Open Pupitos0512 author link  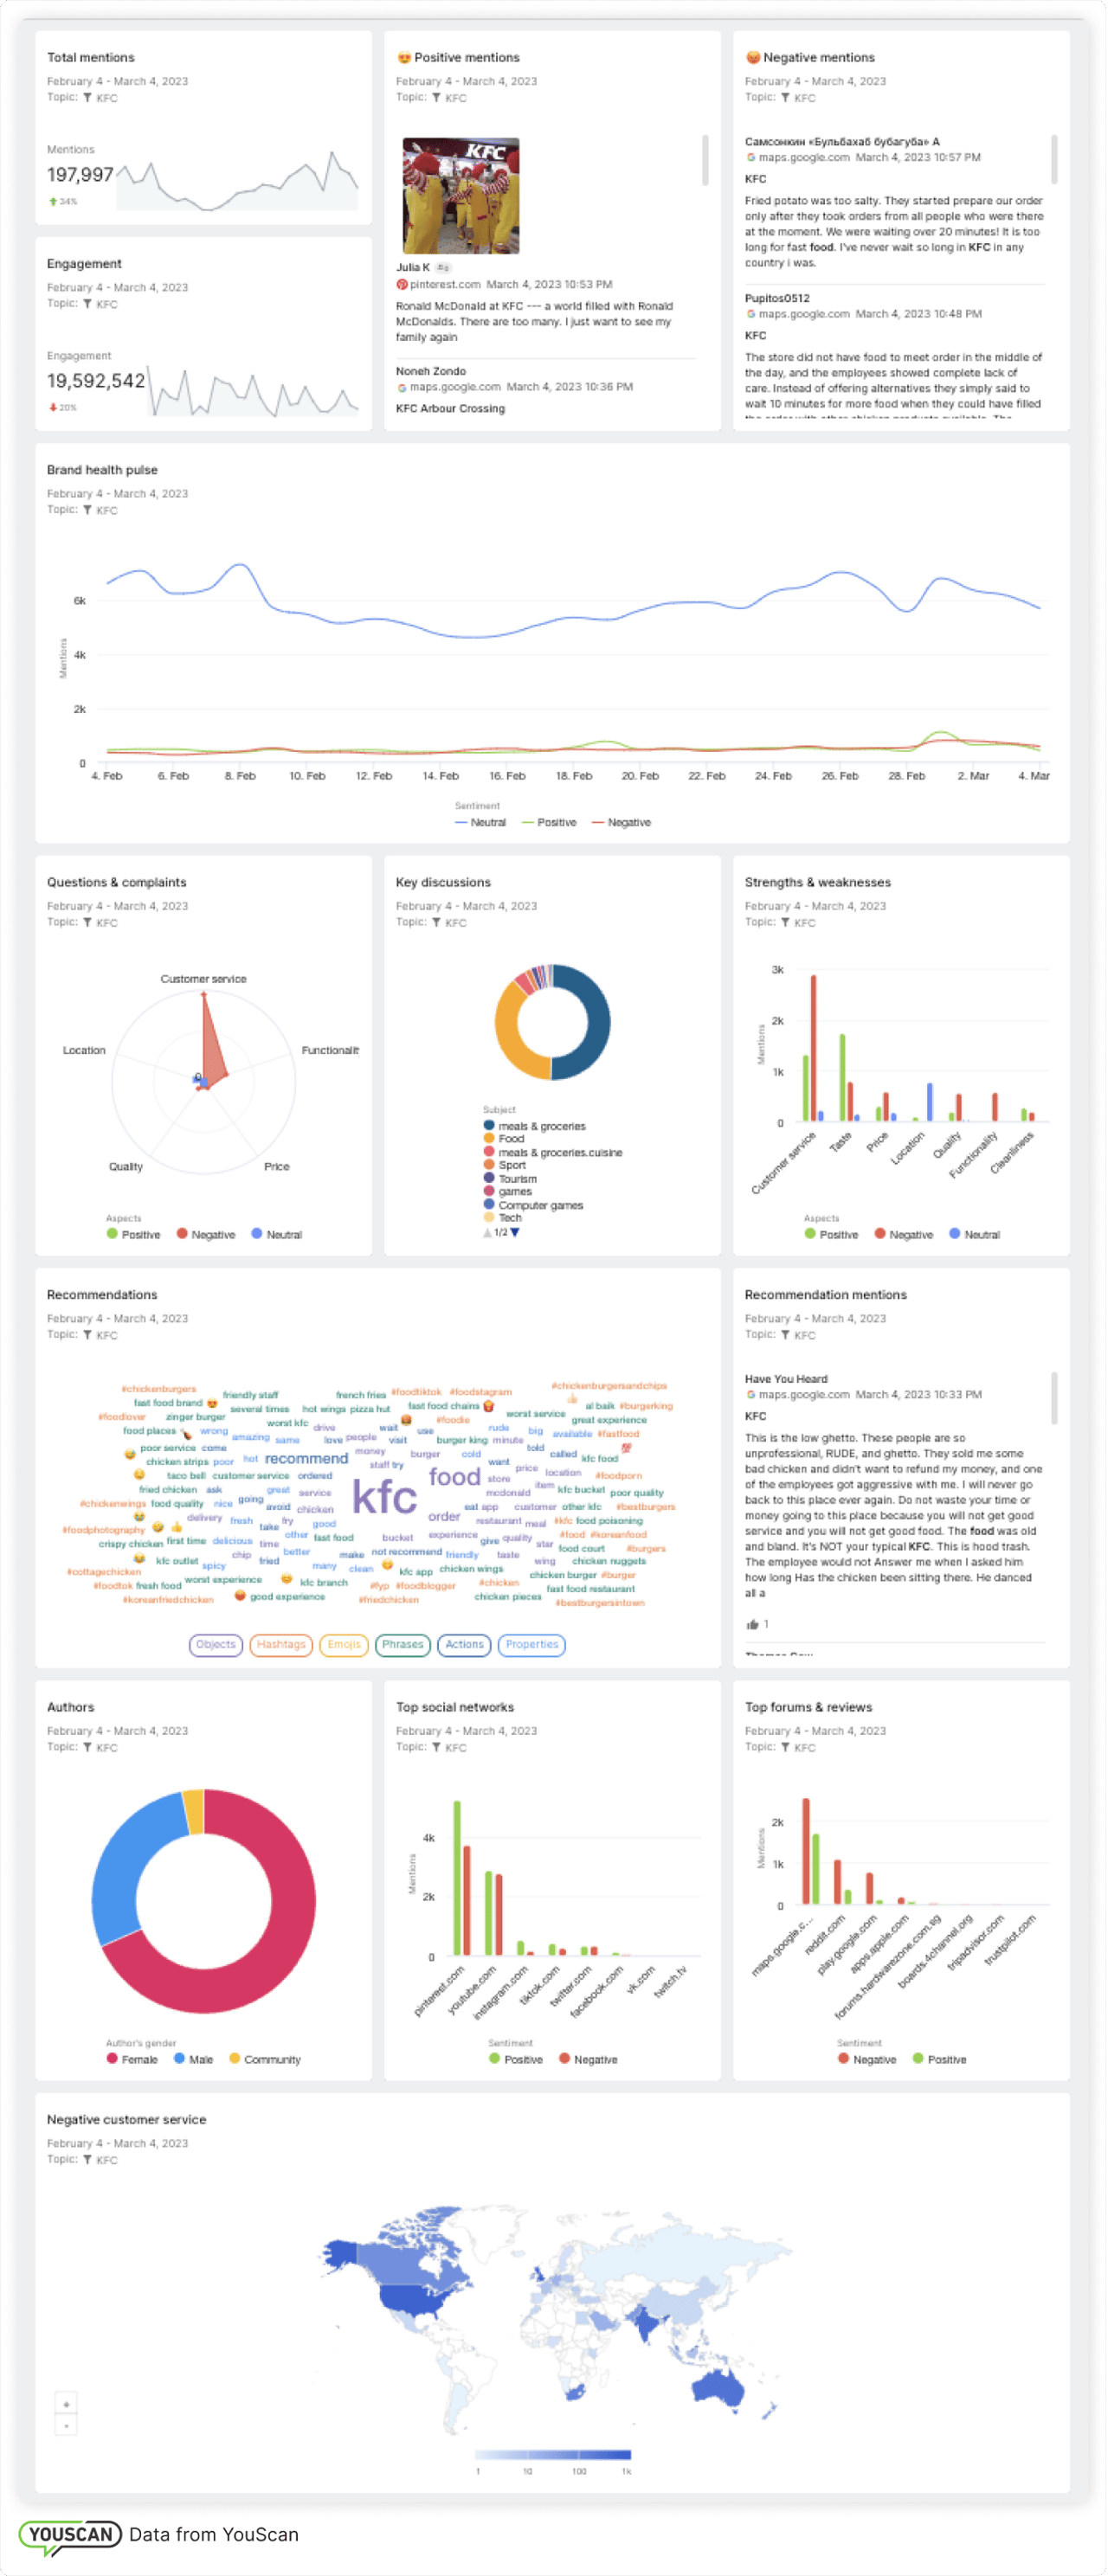click(777, 299)
